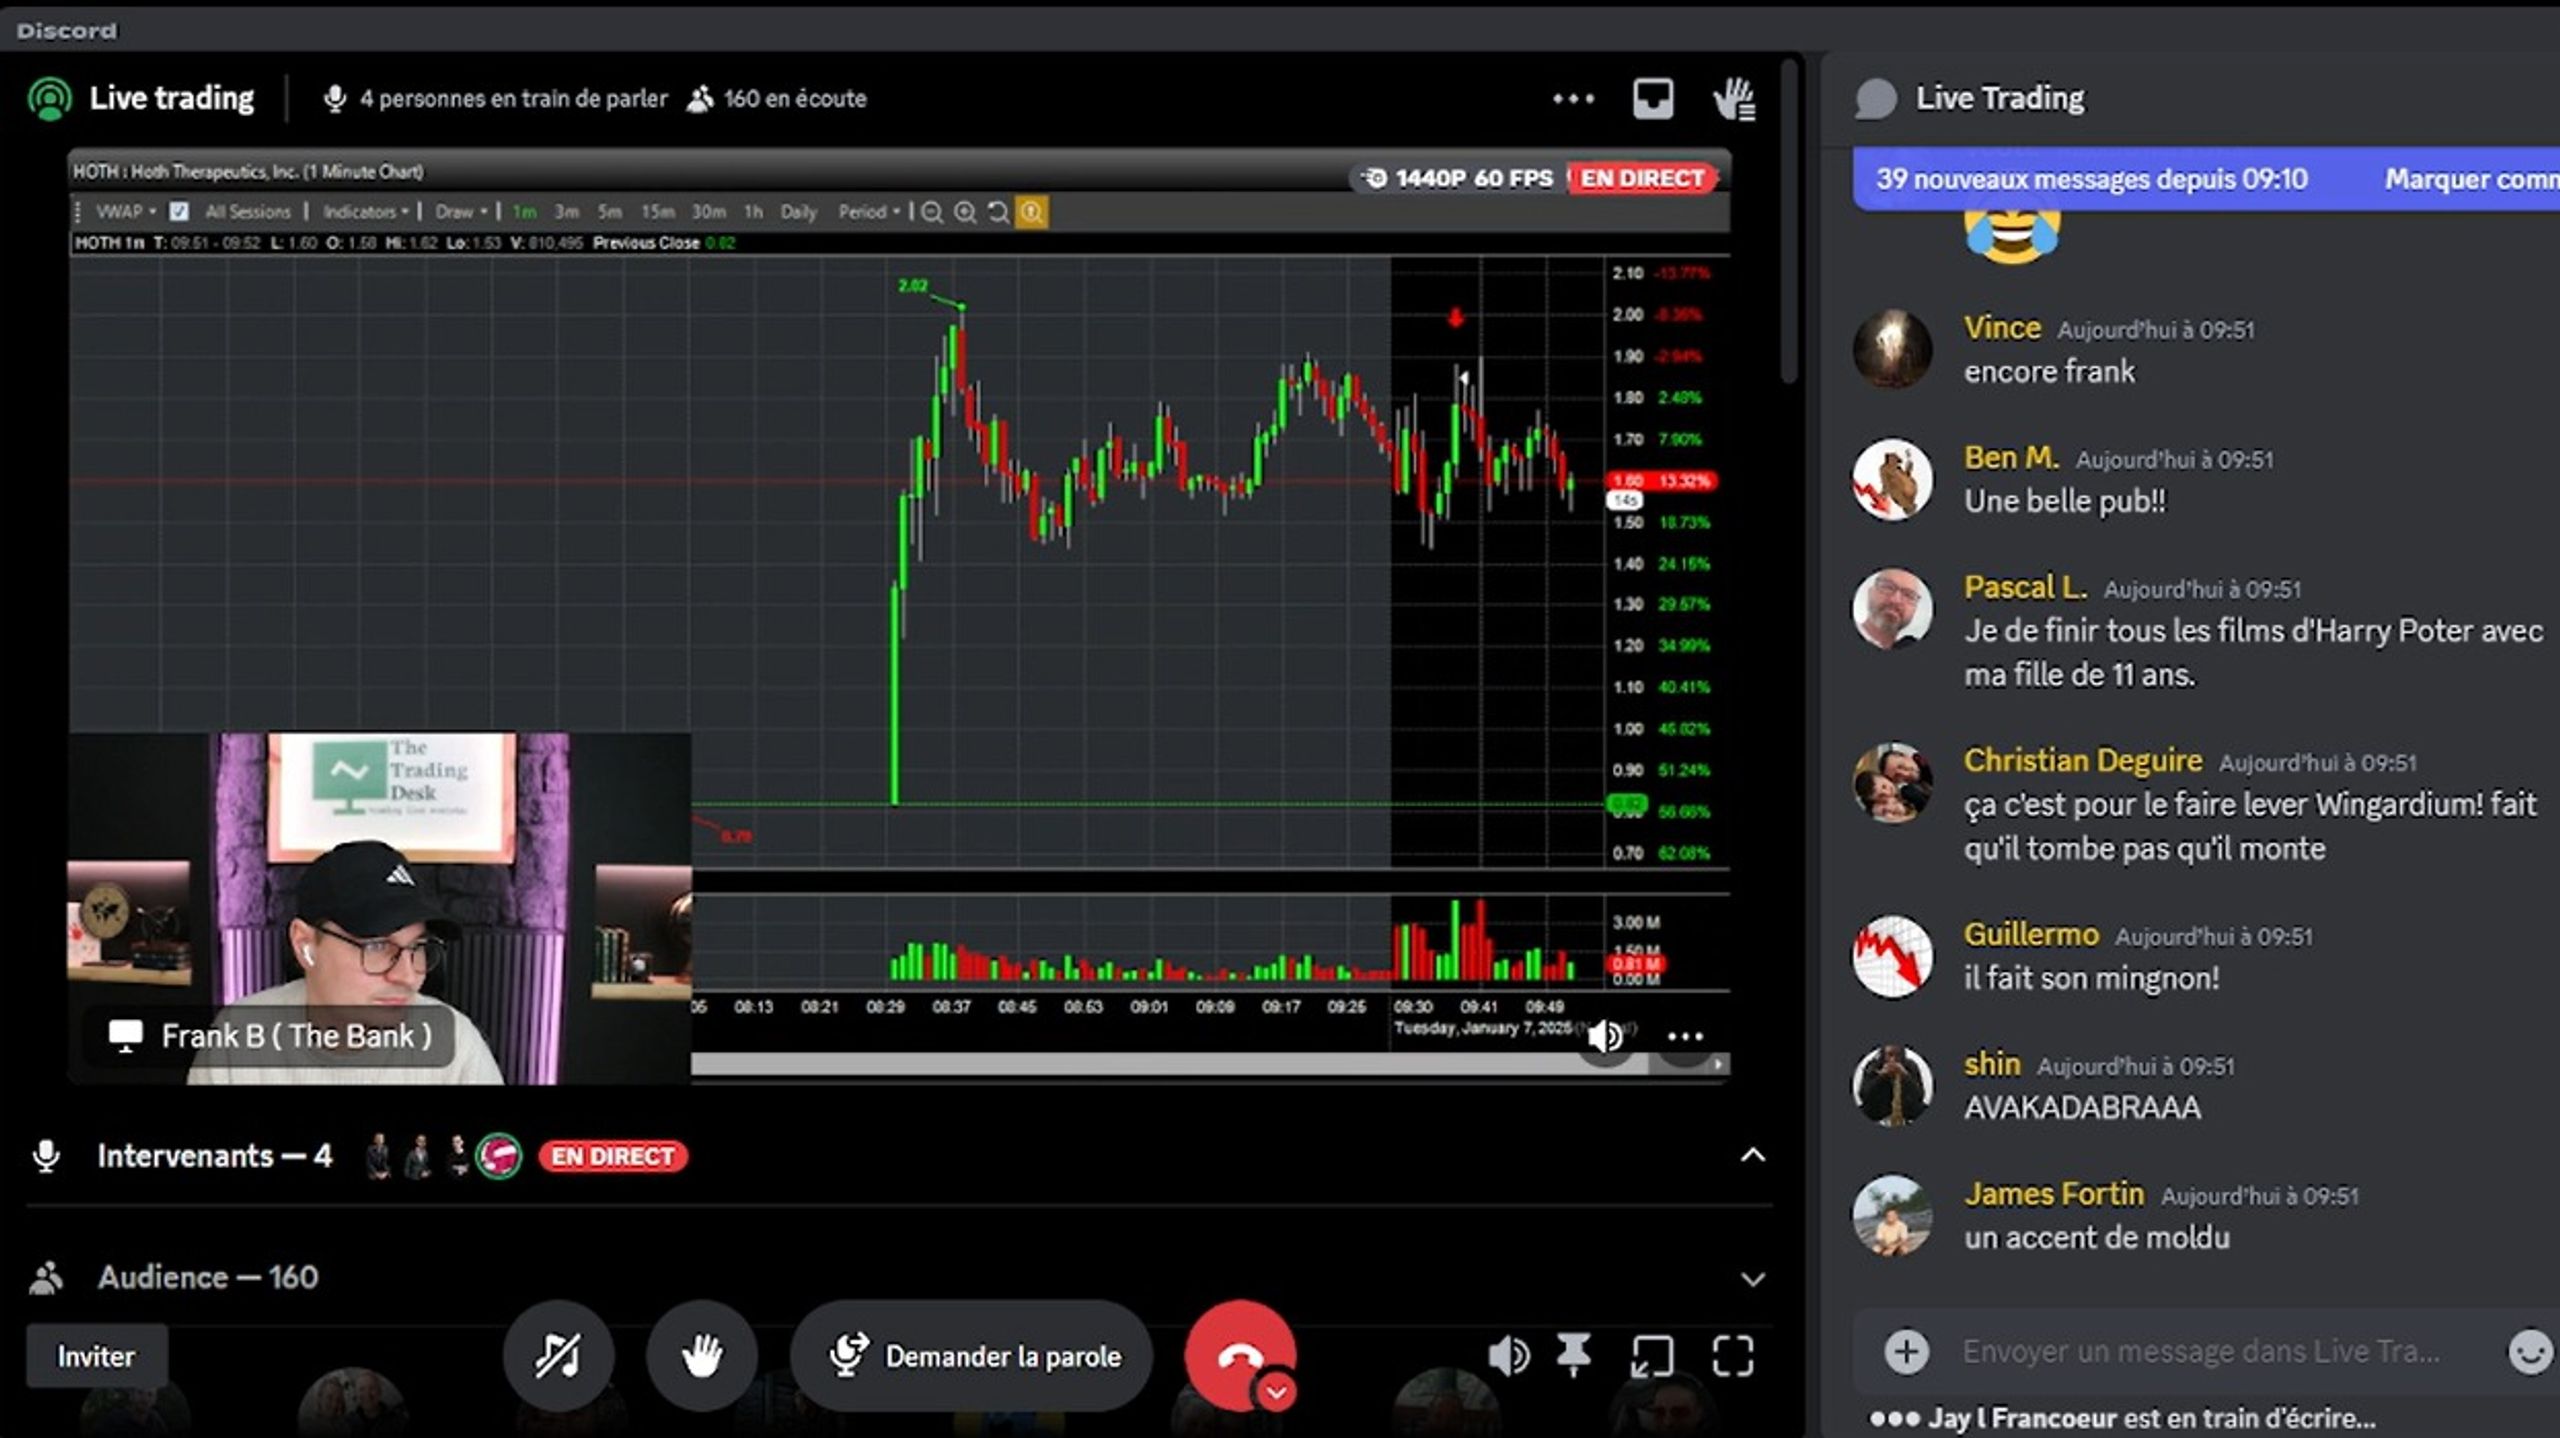Raise your hand in bottom controls
This screenshot has height=1438, width=2560.
coord(701,1356)
